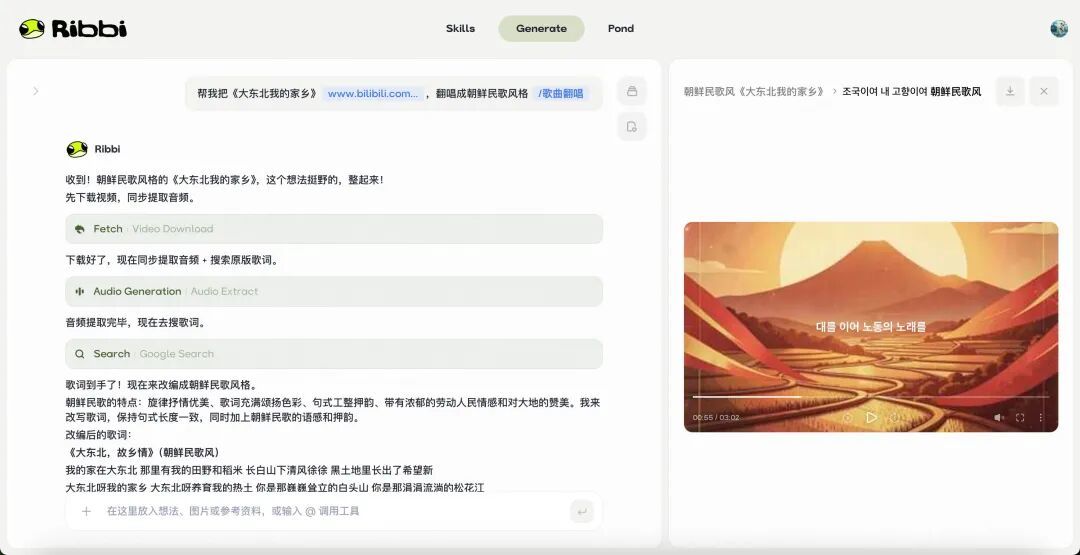Viewport: 1080px width, 555px height.
Task: Click the text 《大东北，故乡情》(朝鲜民歌风)
Action: 143,452
